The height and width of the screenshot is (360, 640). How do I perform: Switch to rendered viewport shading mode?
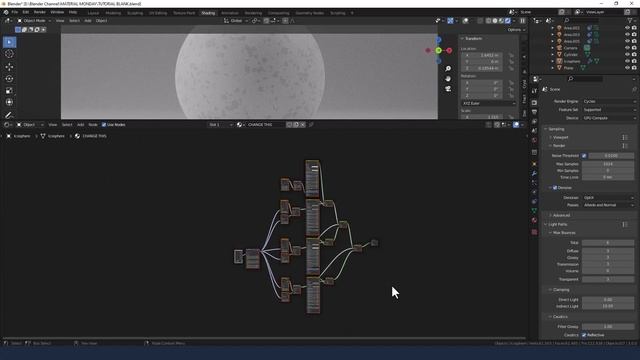click(508, 20)
